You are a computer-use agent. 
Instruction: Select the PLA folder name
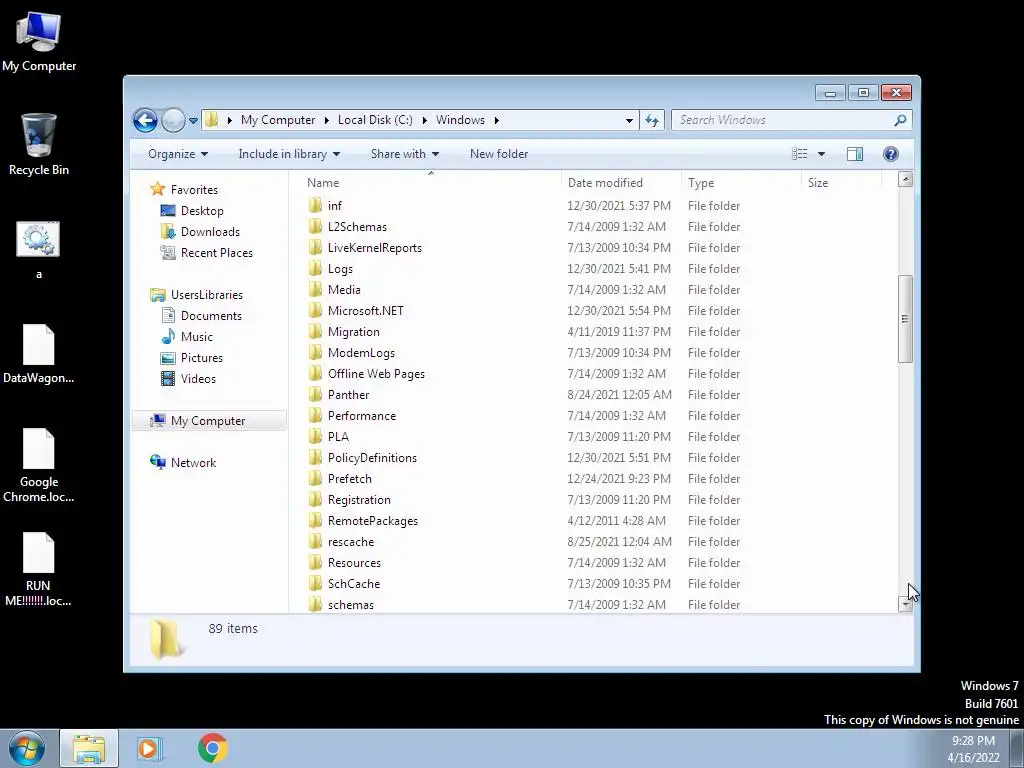pyautogui.click(x=338, y=437)
